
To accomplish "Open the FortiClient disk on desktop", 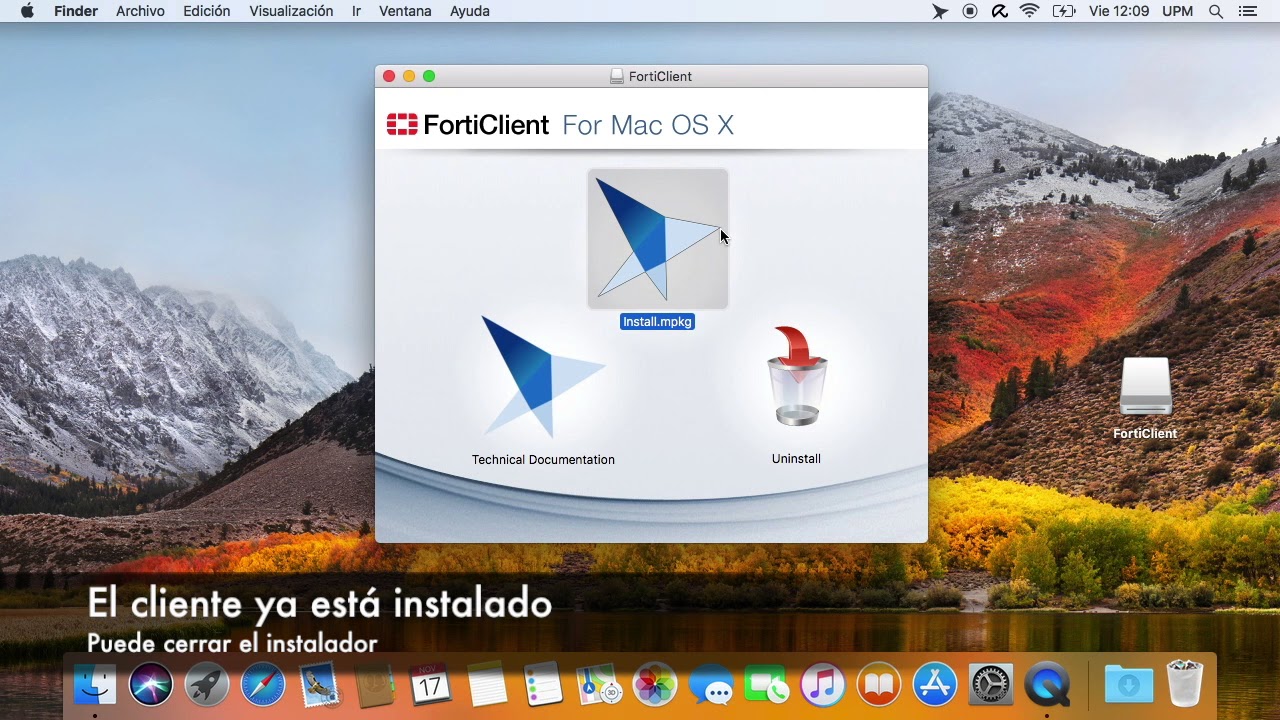I will (x=1145, y=387).
